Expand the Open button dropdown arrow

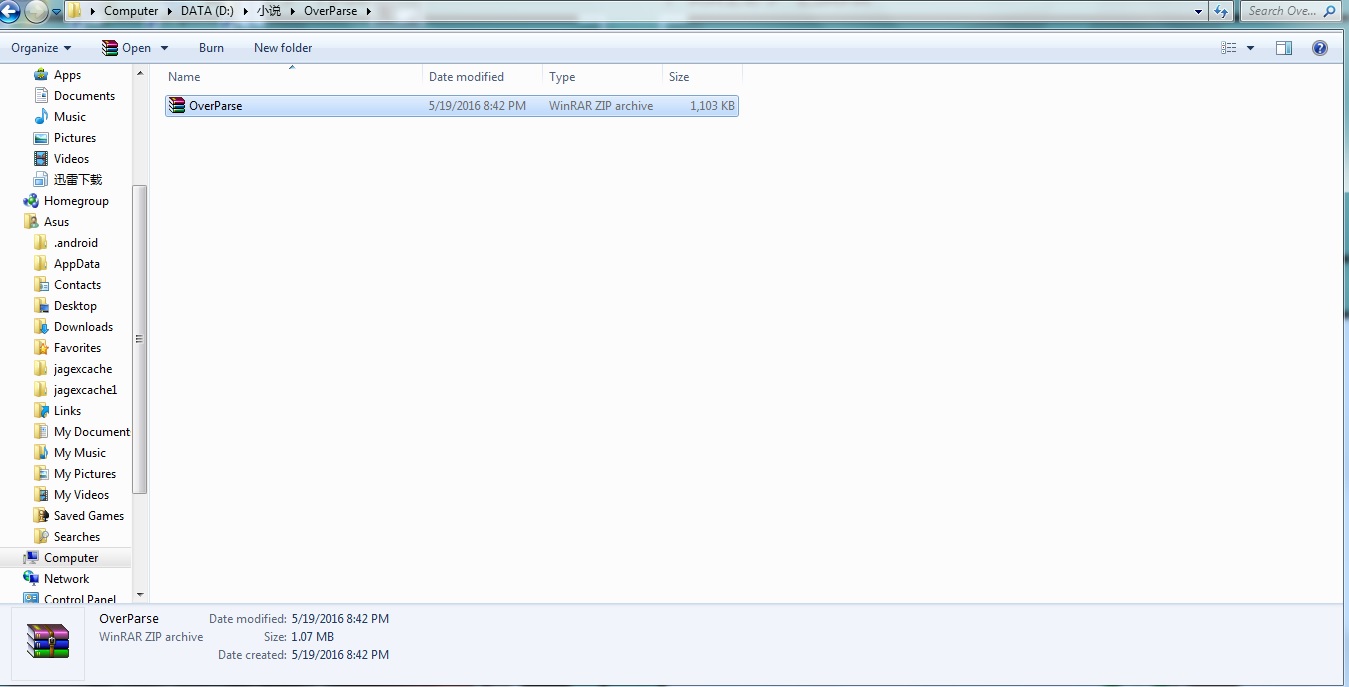[164, 48]
